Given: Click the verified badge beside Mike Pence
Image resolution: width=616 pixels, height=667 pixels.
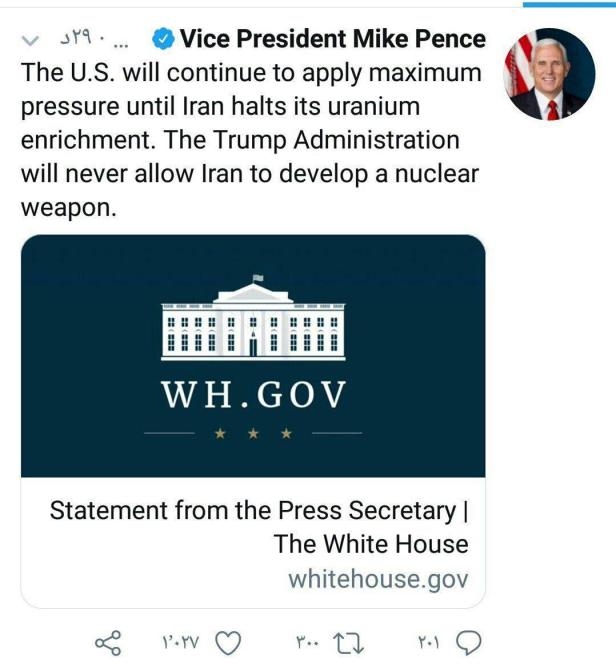Looking at the screenshot, I should pos(162,40).
